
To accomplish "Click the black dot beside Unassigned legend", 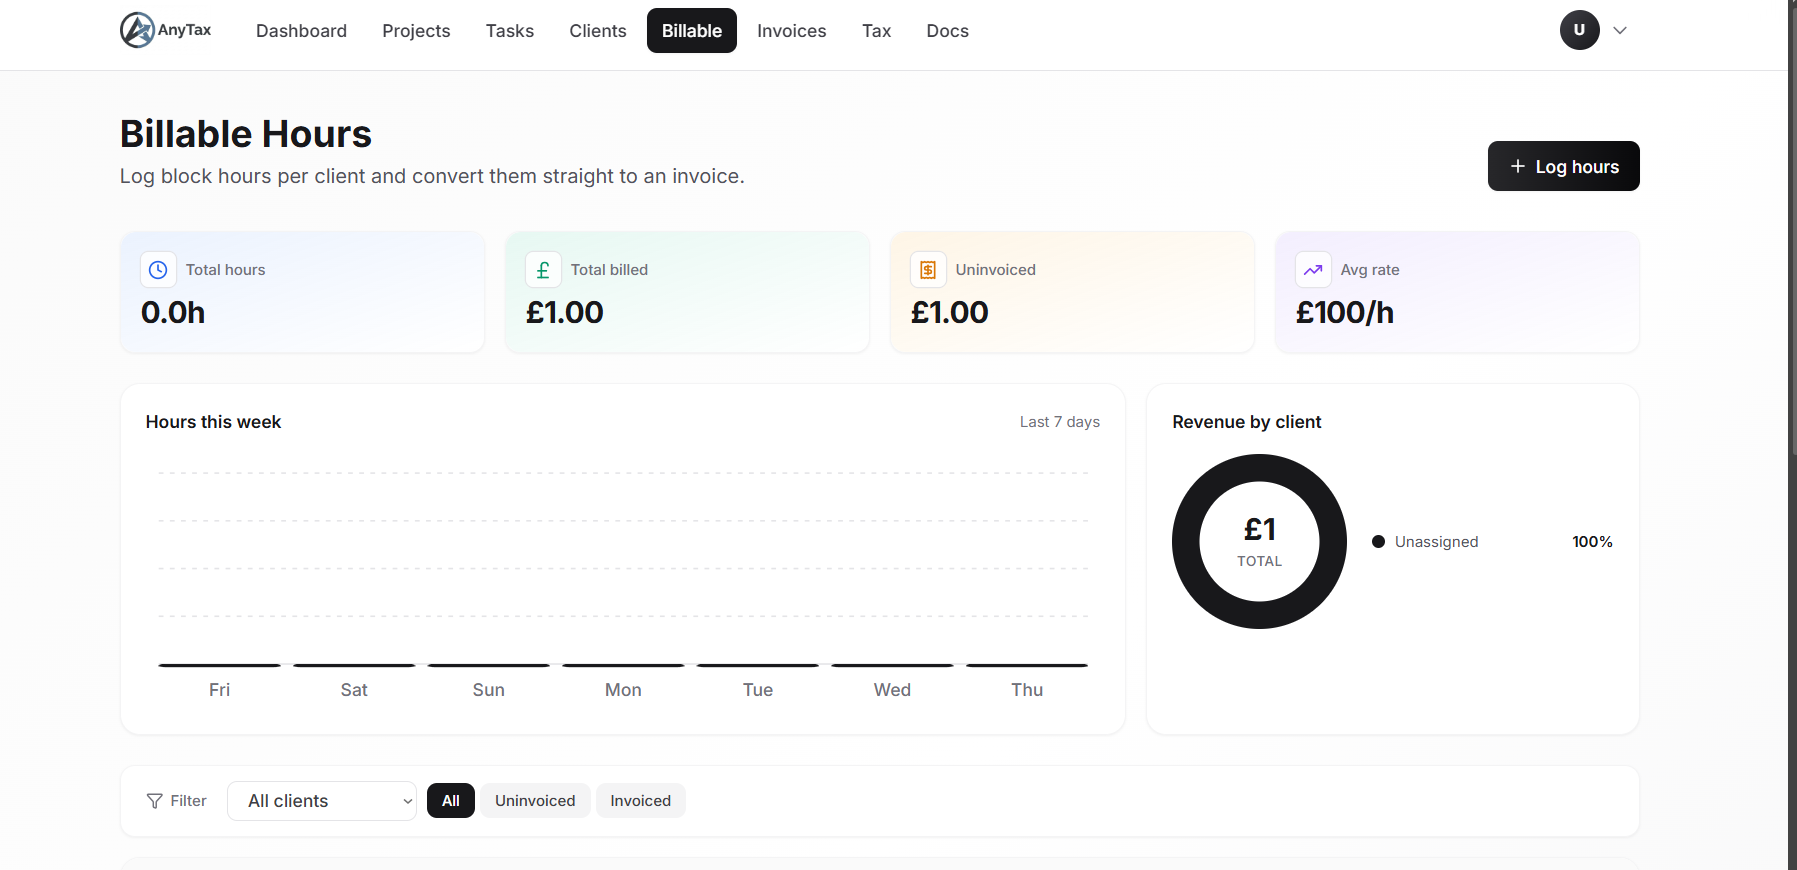I will coord(1378,542).
